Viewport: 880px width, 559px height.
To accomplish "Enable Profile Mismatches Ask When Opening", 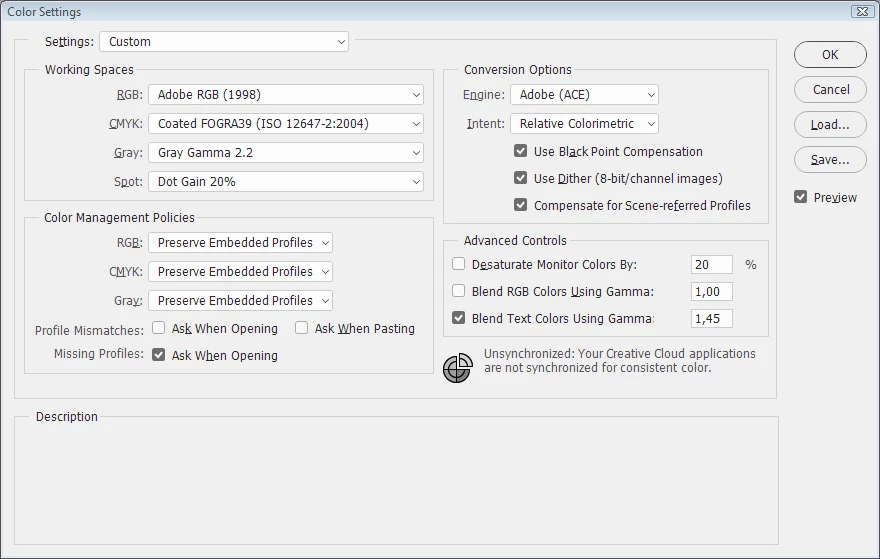I will tap(158, 328).
